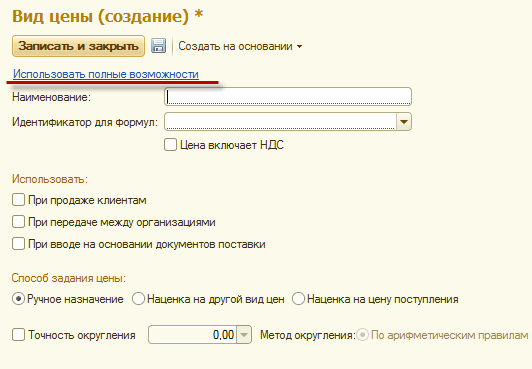The width and height of the screenshot is (532, 369).
Task: Click Вид цены (создание) title text
Action: 108,16
